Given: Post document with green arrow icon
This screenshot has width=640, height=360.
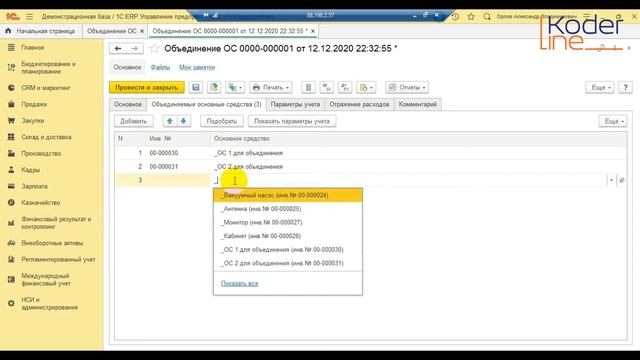Looking at the screenshot, I should click(214, 87).
